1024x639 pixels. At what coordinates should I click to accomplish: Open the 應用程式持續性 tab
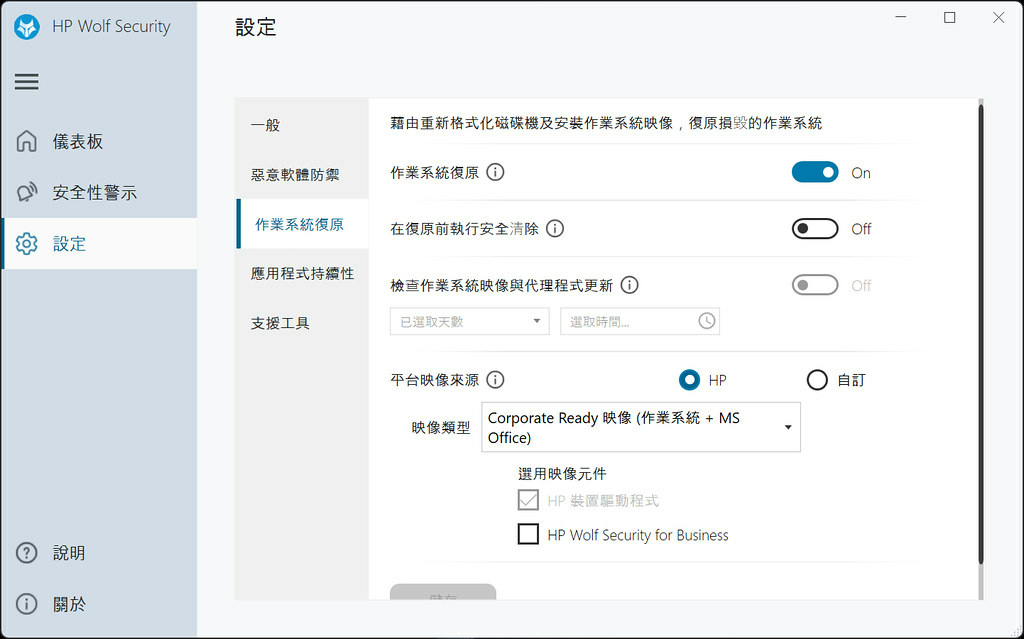pyautogui.click(x=302, y=273)
